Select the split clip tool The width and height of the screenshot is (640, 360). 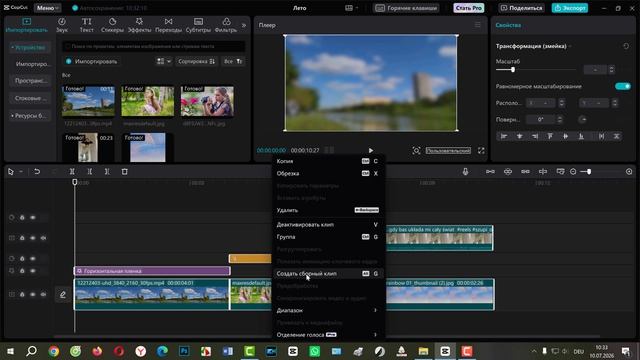72,172
